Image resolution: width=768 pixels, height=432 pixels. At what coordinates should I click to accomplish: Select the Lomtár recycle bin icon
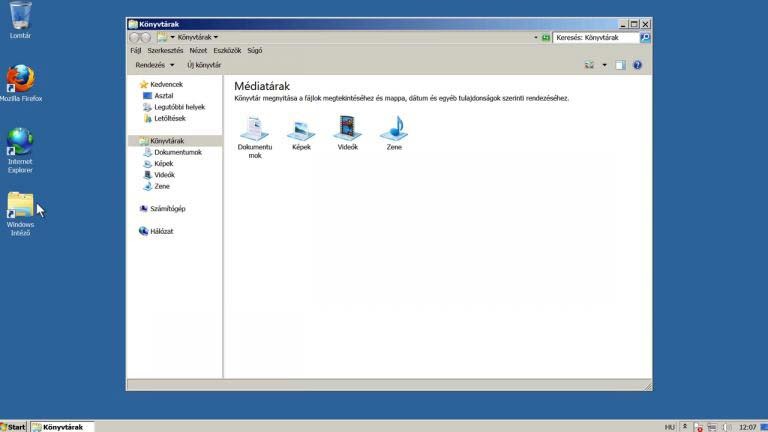[x=20, y=16]
